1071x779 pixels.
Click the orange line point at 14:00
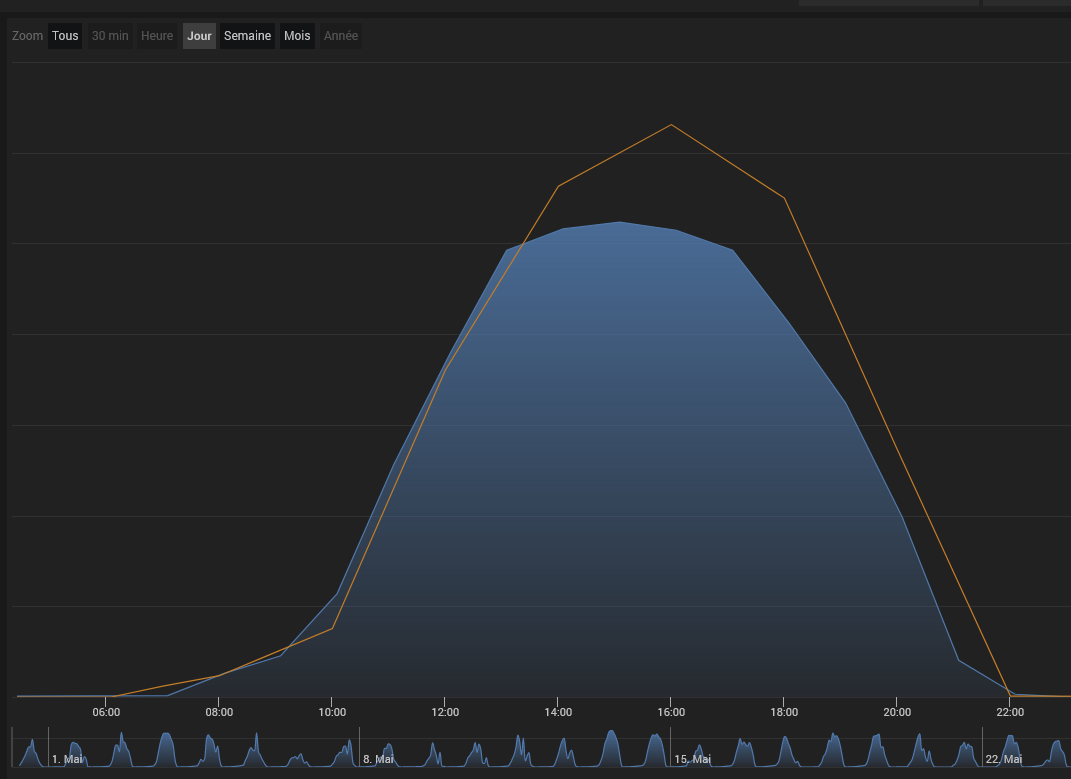(x=558, y=186)
